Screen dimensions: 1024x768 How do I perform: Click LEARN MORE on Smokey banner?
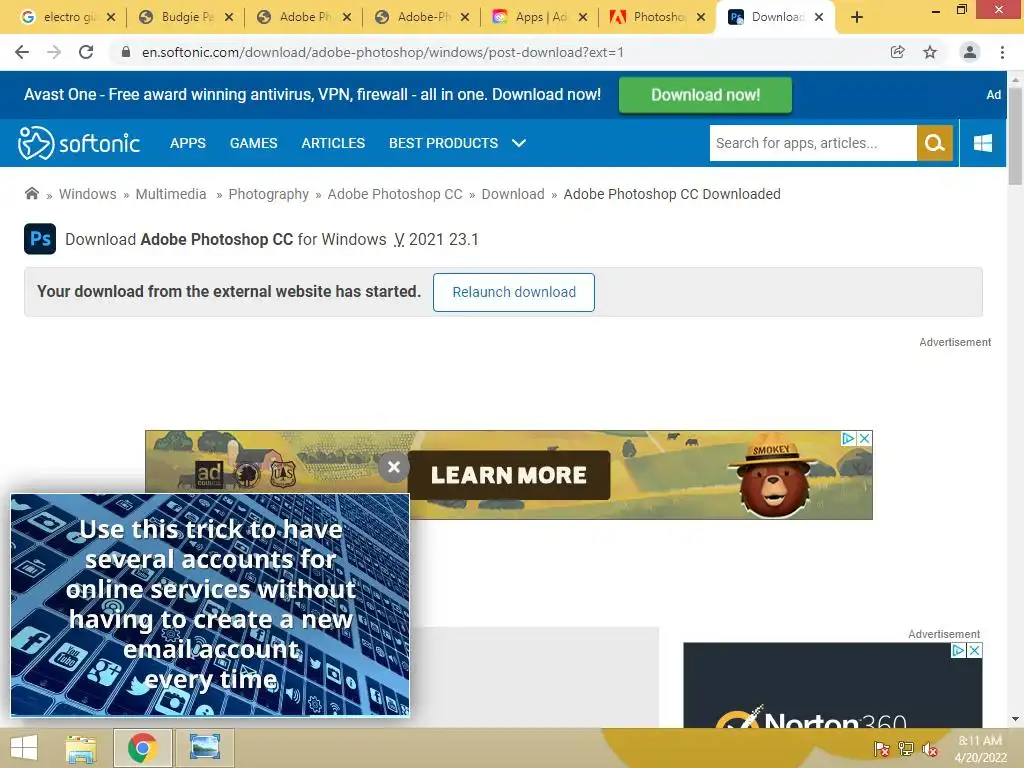point(509,475)
